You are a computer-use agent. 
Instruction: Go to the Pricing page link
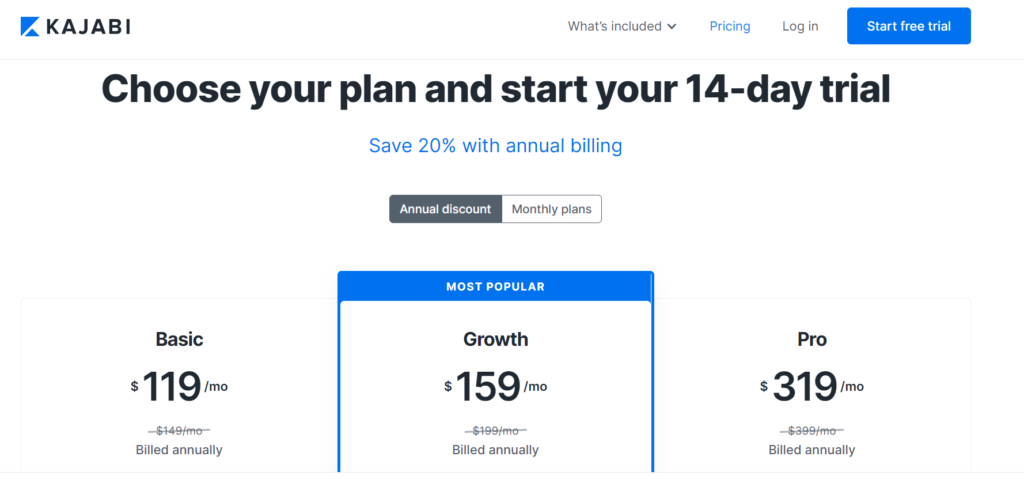point(729,26)
